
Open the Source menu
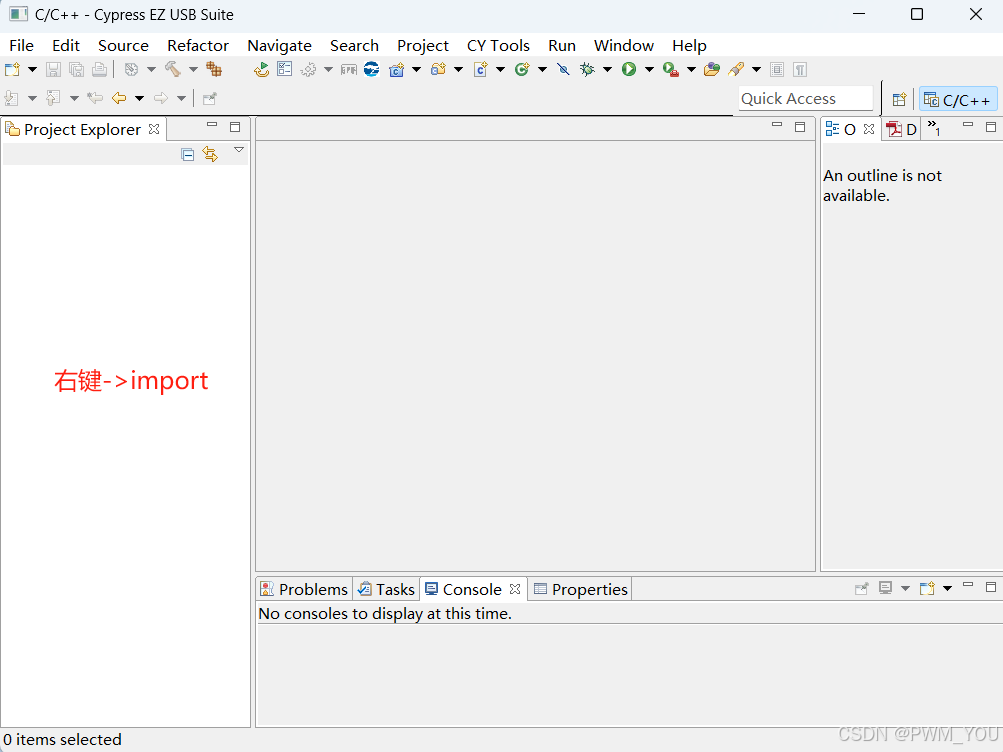point(123,45)
